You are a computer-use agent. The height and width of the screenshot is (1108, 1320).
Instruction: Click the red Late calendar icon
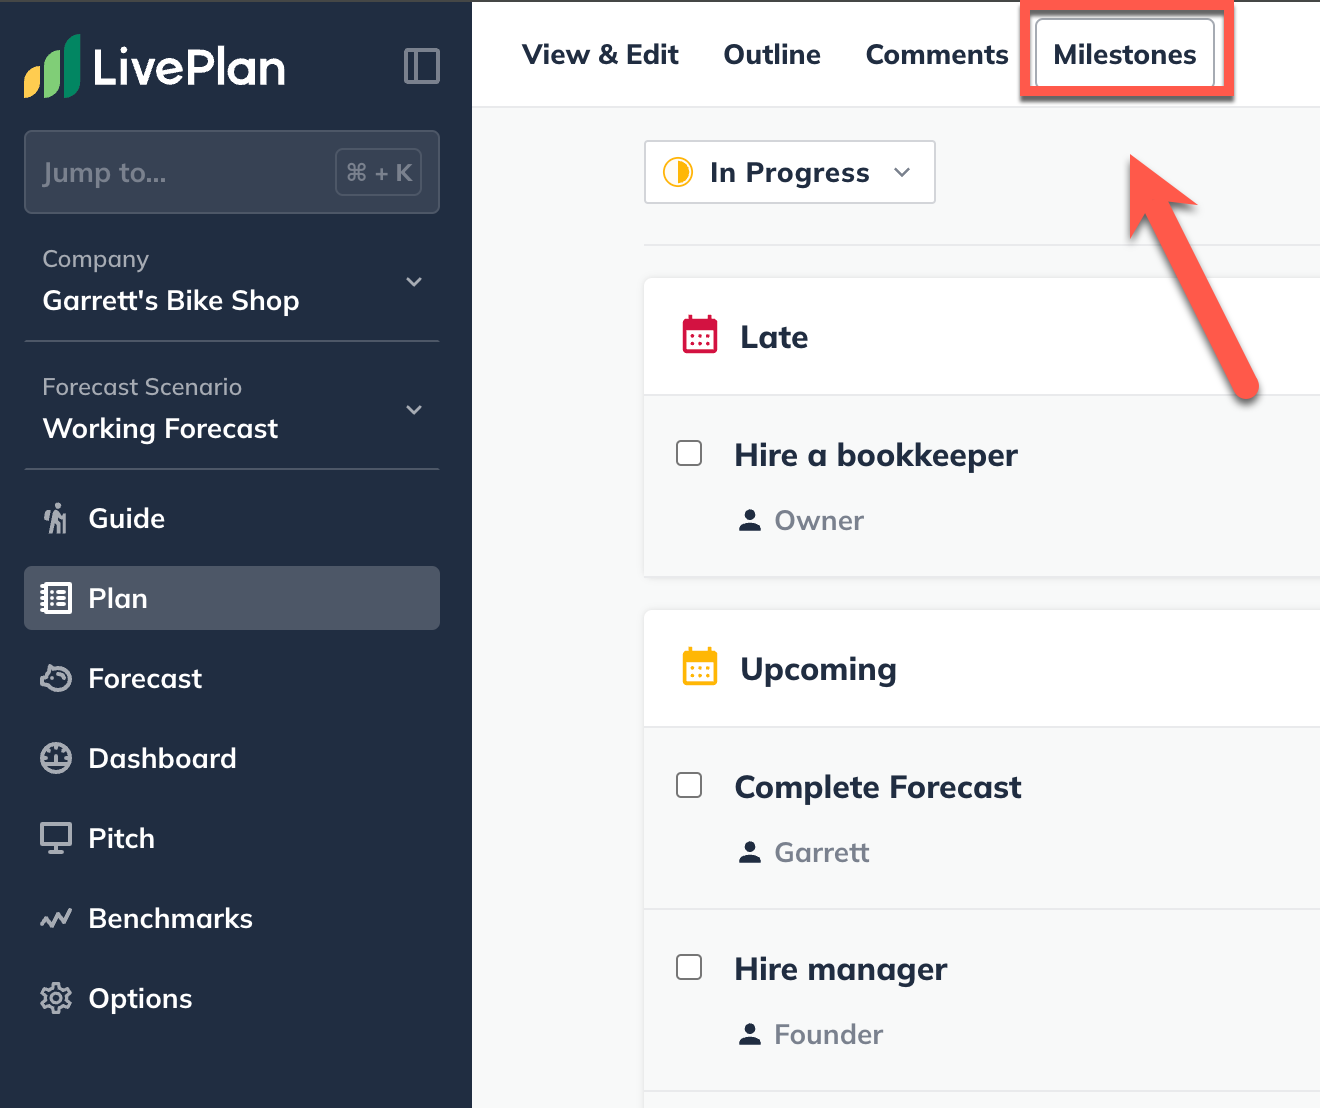click(700, 335)
